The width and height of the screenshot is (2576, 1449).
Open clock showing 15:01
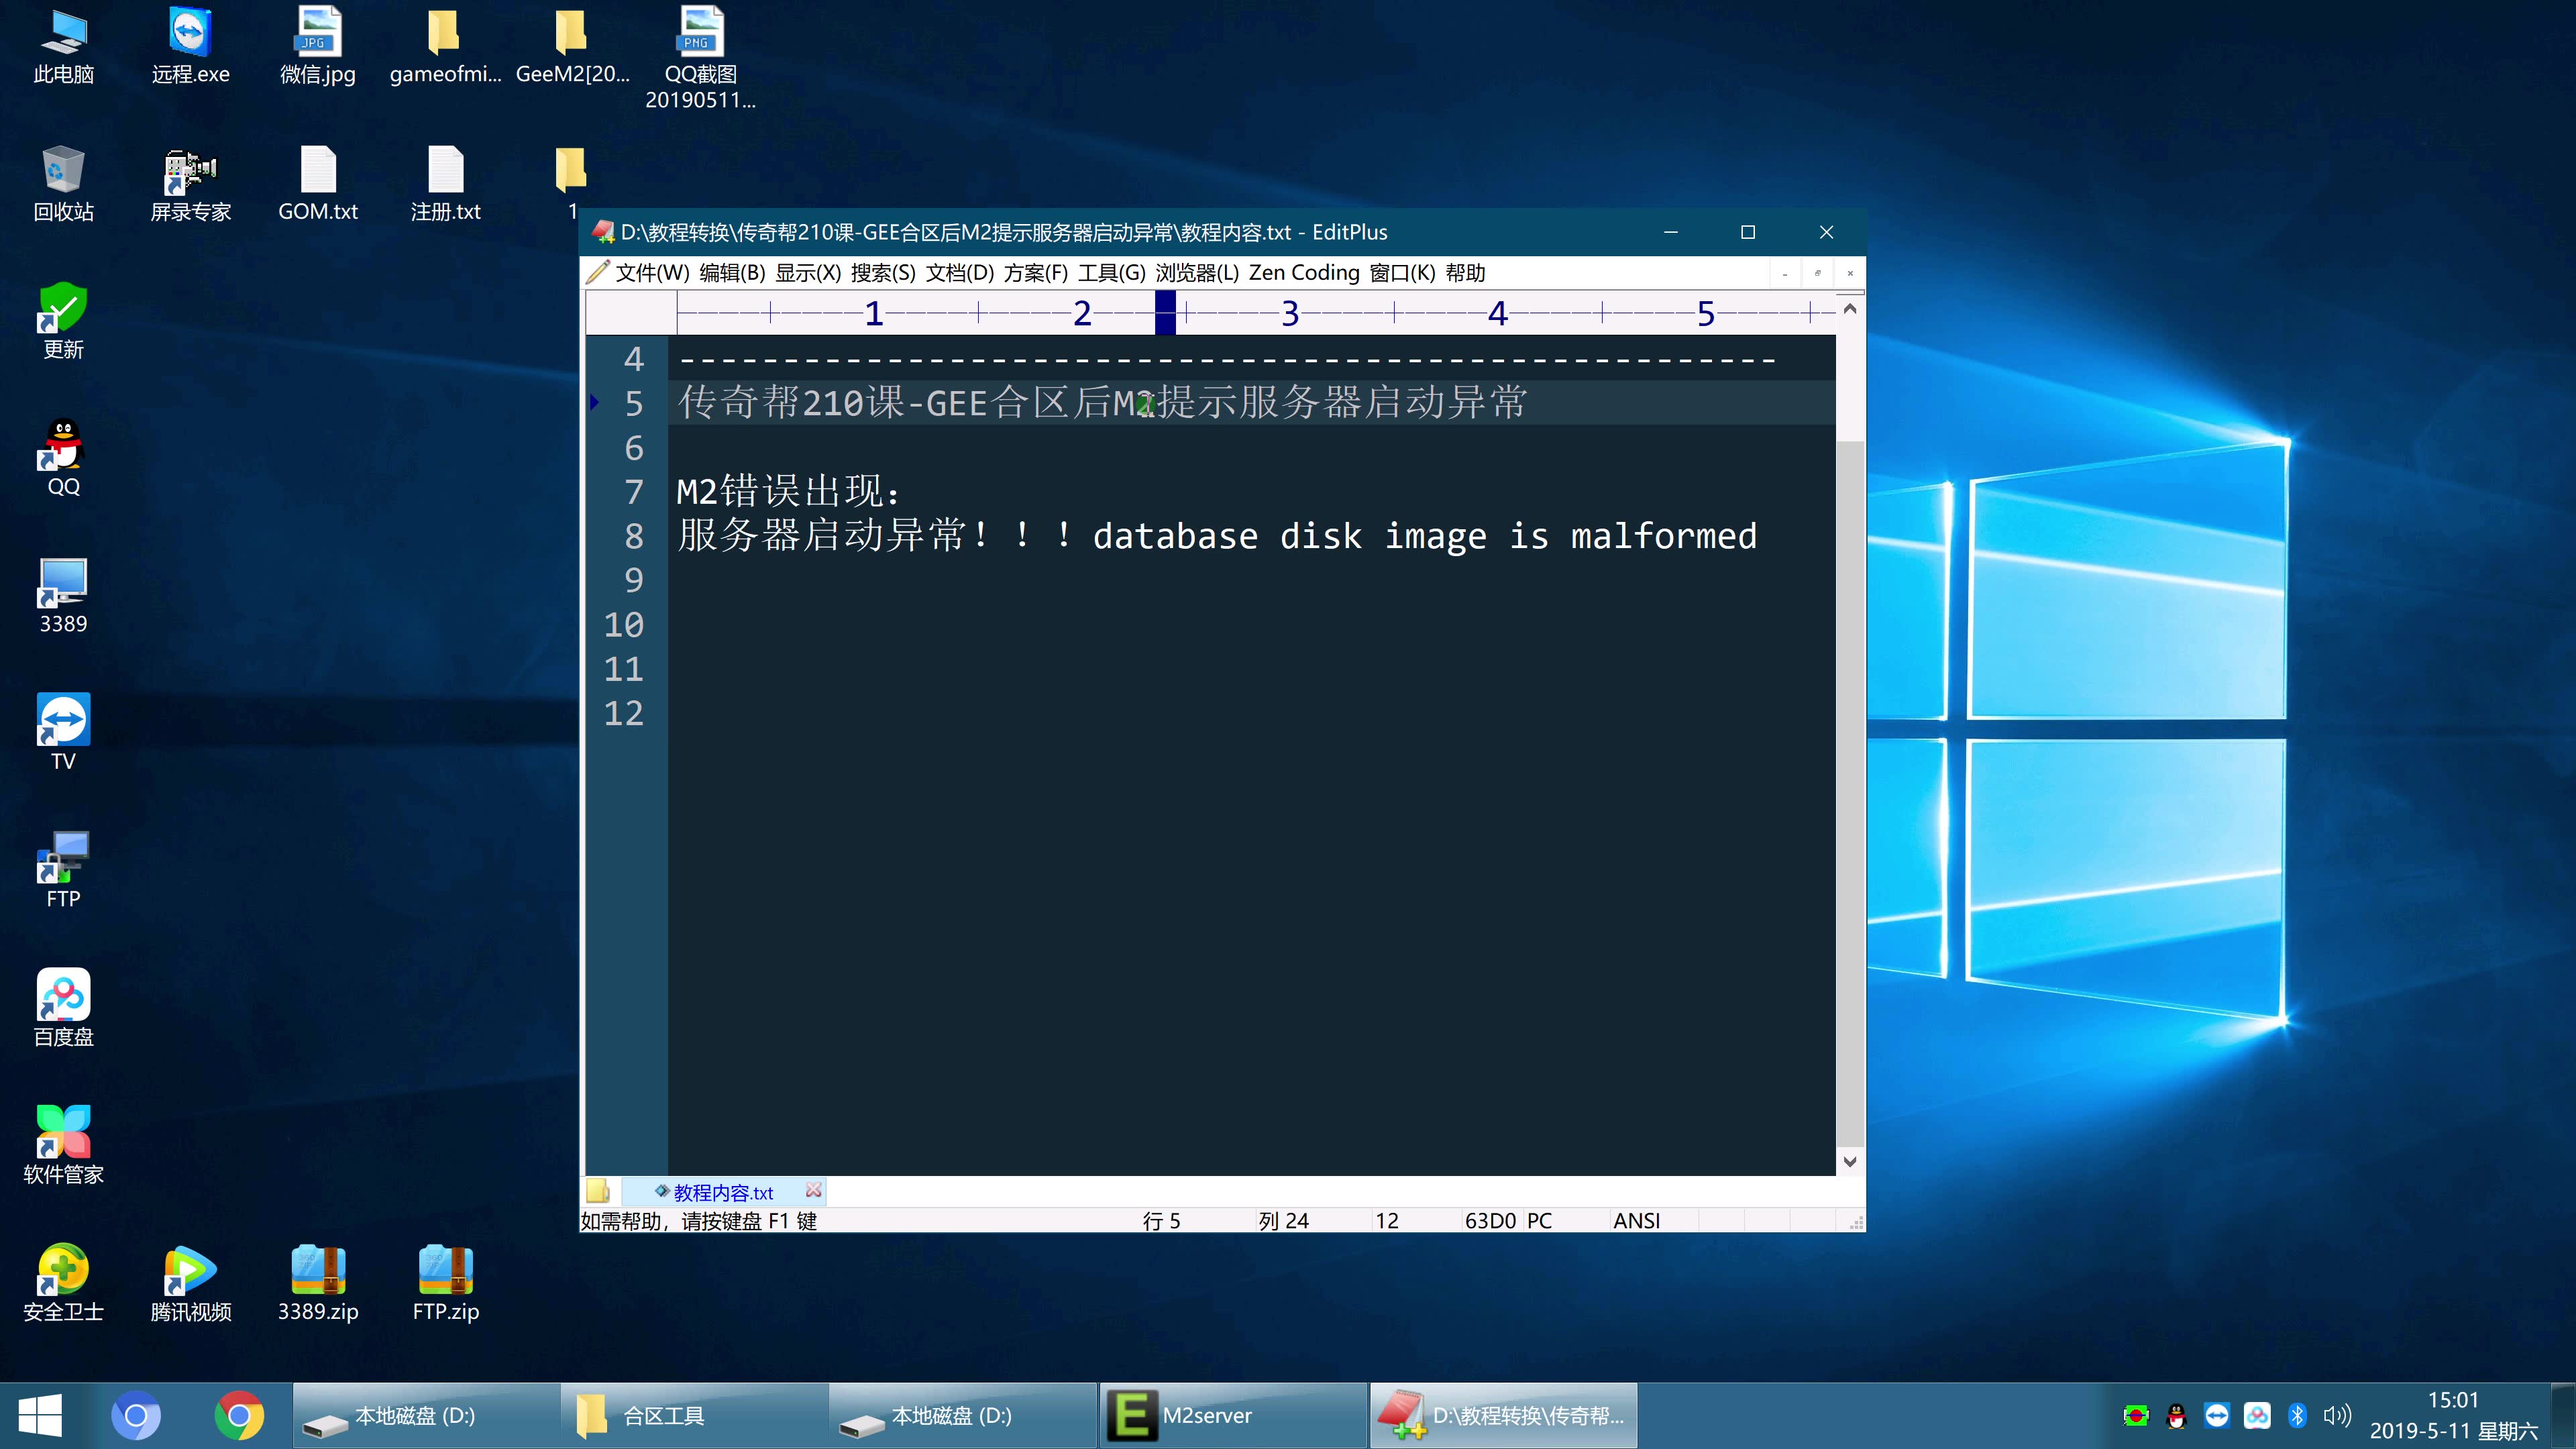[2453, 1416]
